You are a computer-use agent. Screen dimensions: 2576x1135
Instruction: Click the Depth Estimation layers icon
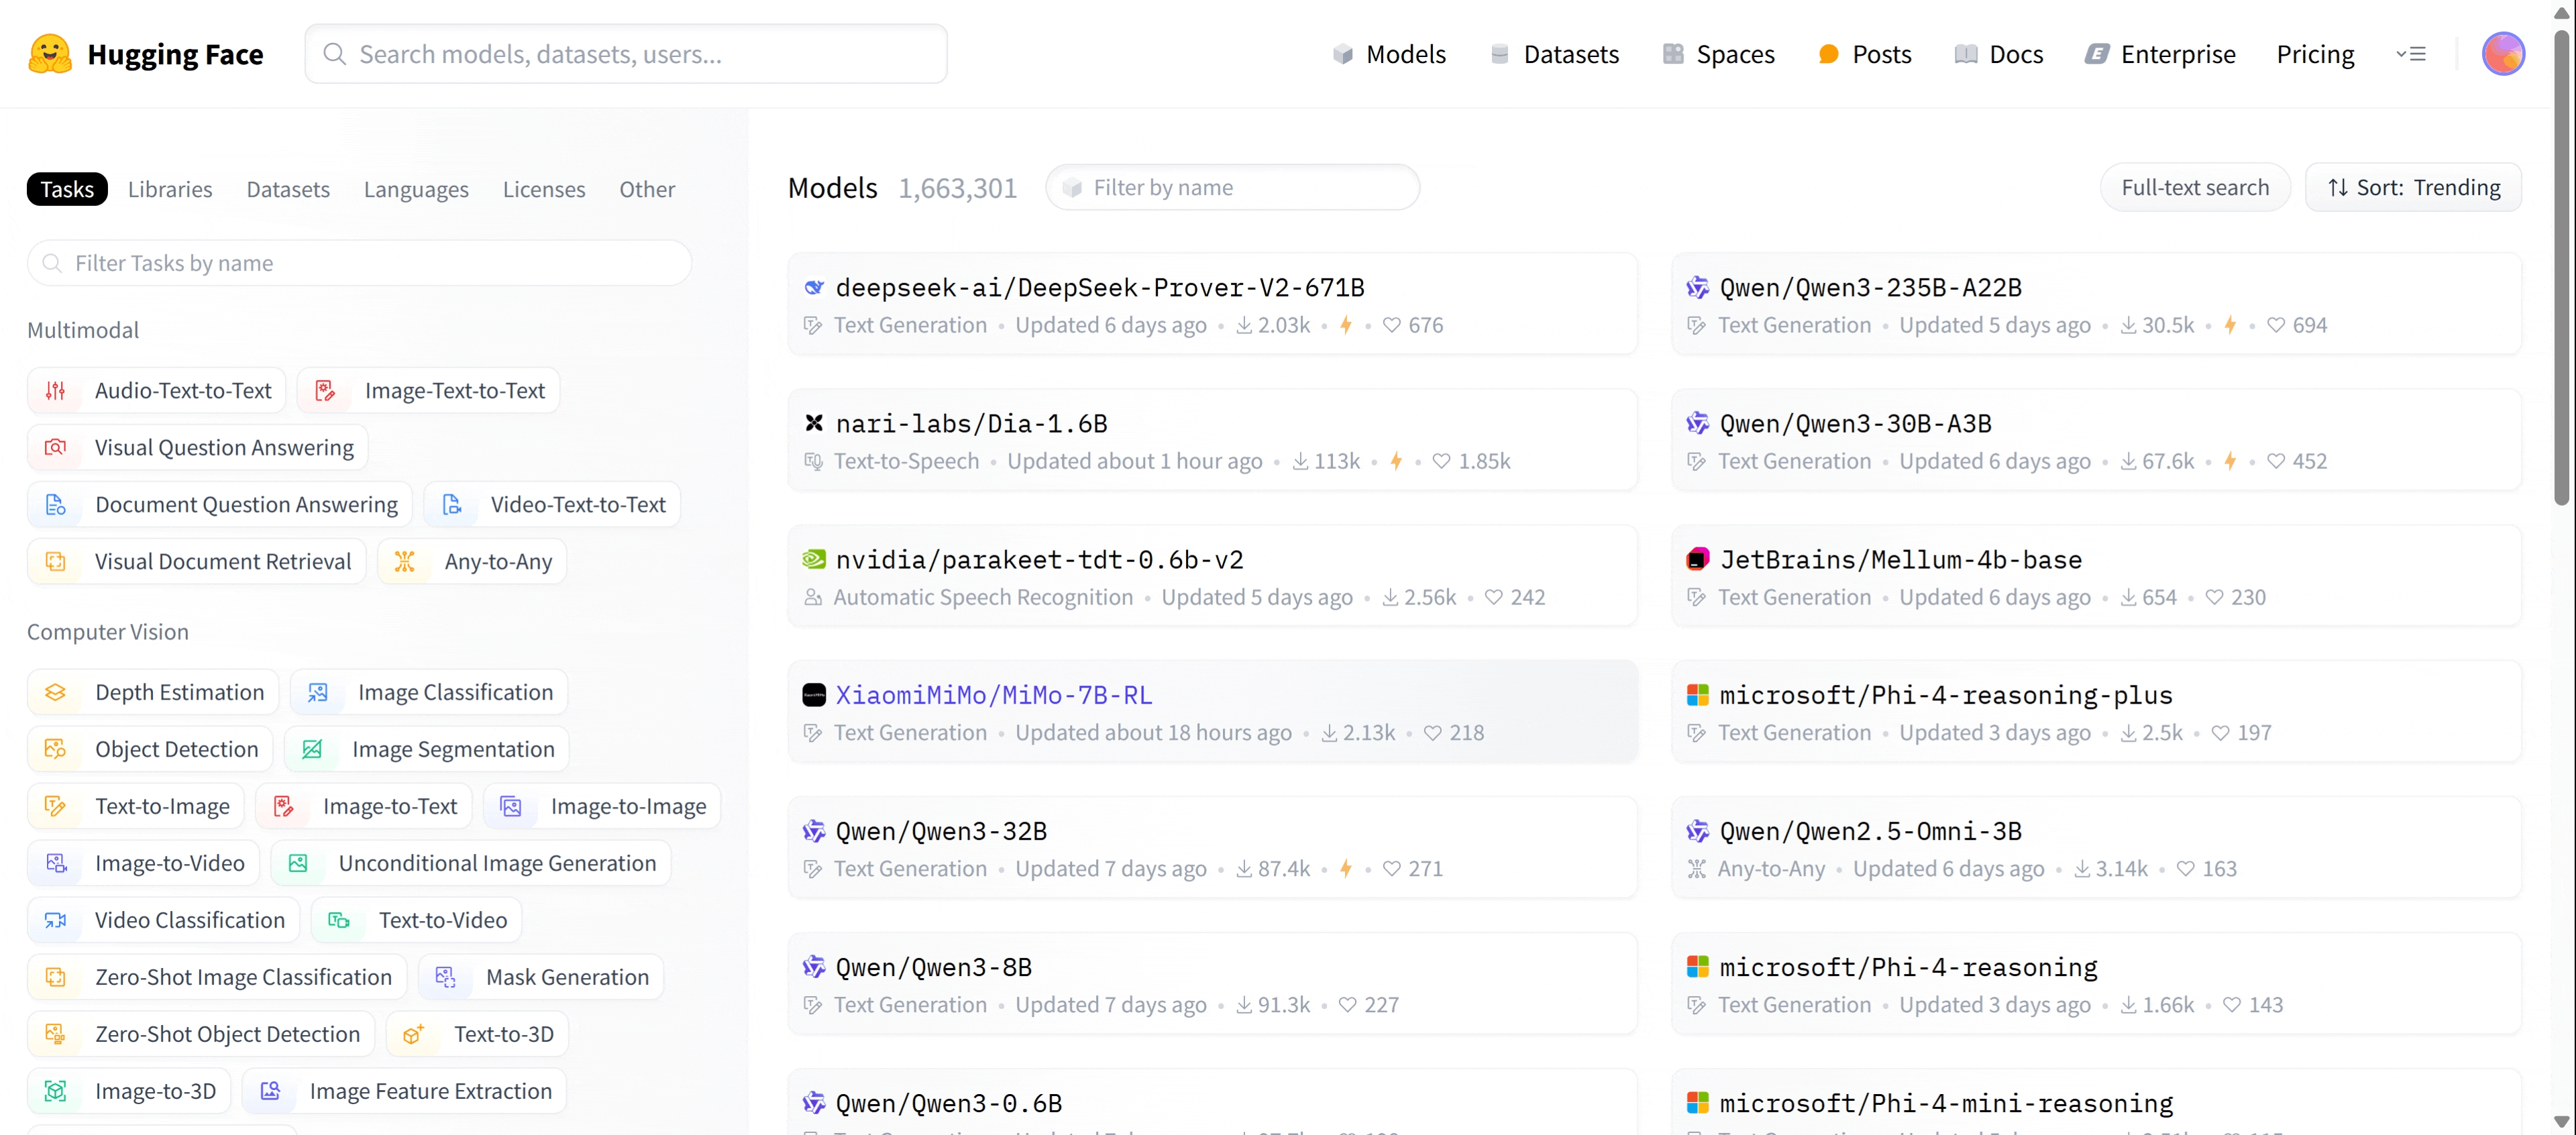pyautogui.click(x=56, y=693)
